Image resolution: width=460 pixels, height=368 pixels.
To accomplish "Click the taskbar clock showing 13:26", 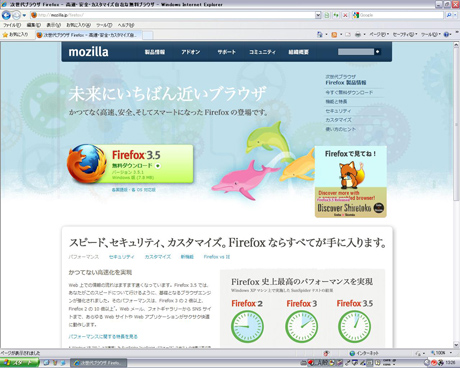I will point(450,362).
